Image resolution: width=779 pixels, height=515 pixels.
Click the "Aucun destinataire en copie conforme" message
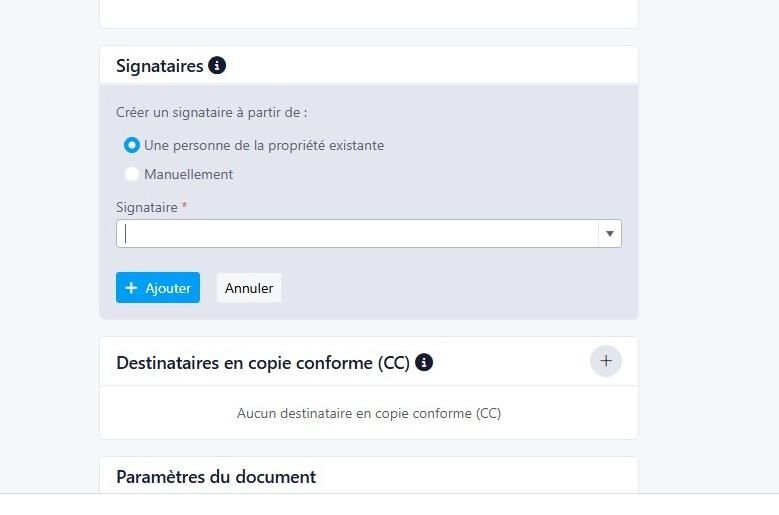(x=369, y=413)
